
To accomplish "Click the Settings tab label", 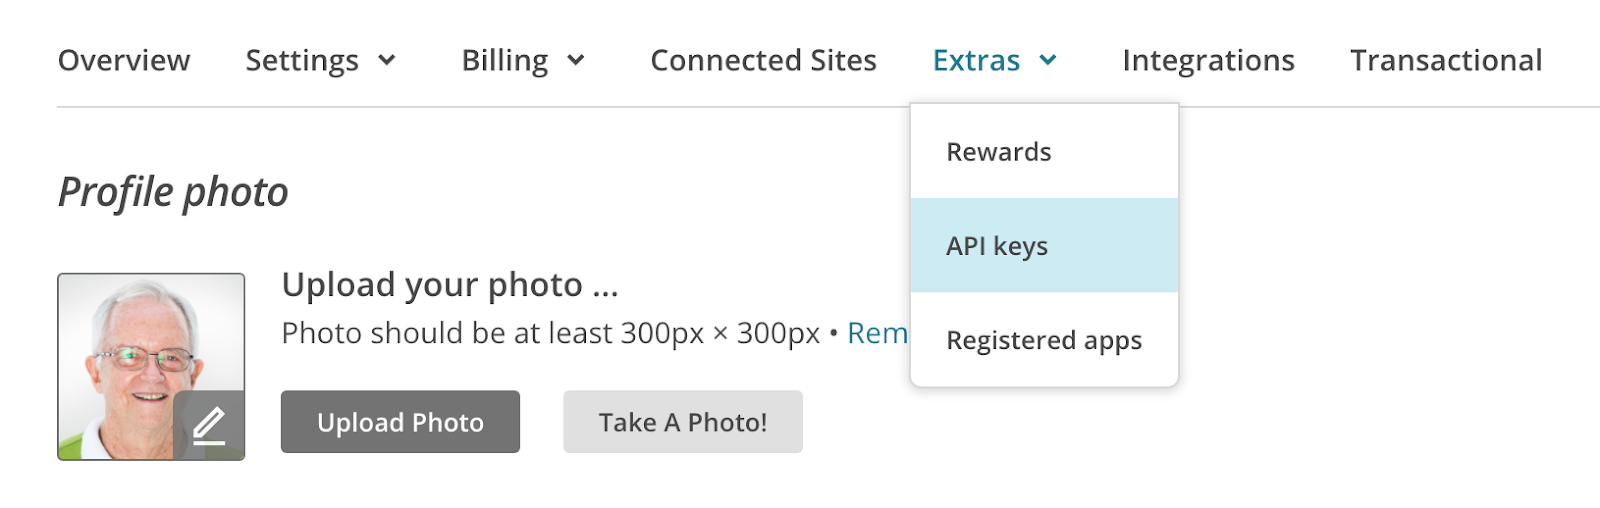I will (302, 61).
